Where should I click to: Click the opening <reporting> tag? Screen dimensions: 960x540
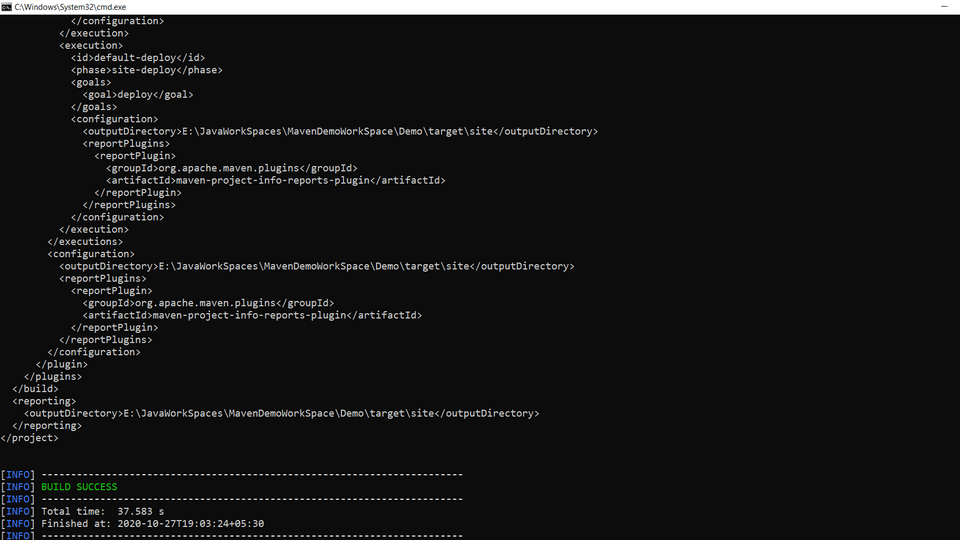(44, 401)
